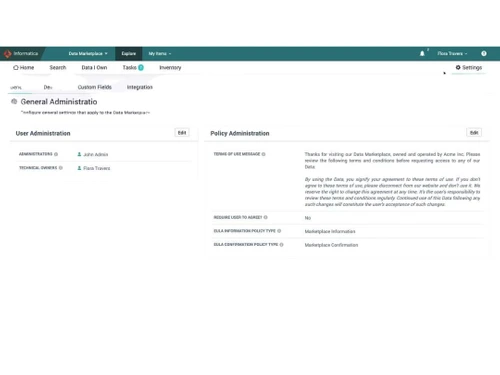Expand the My Items dropdown
Viewport: 500px width, 375px height.
click(x=160, y=53)
